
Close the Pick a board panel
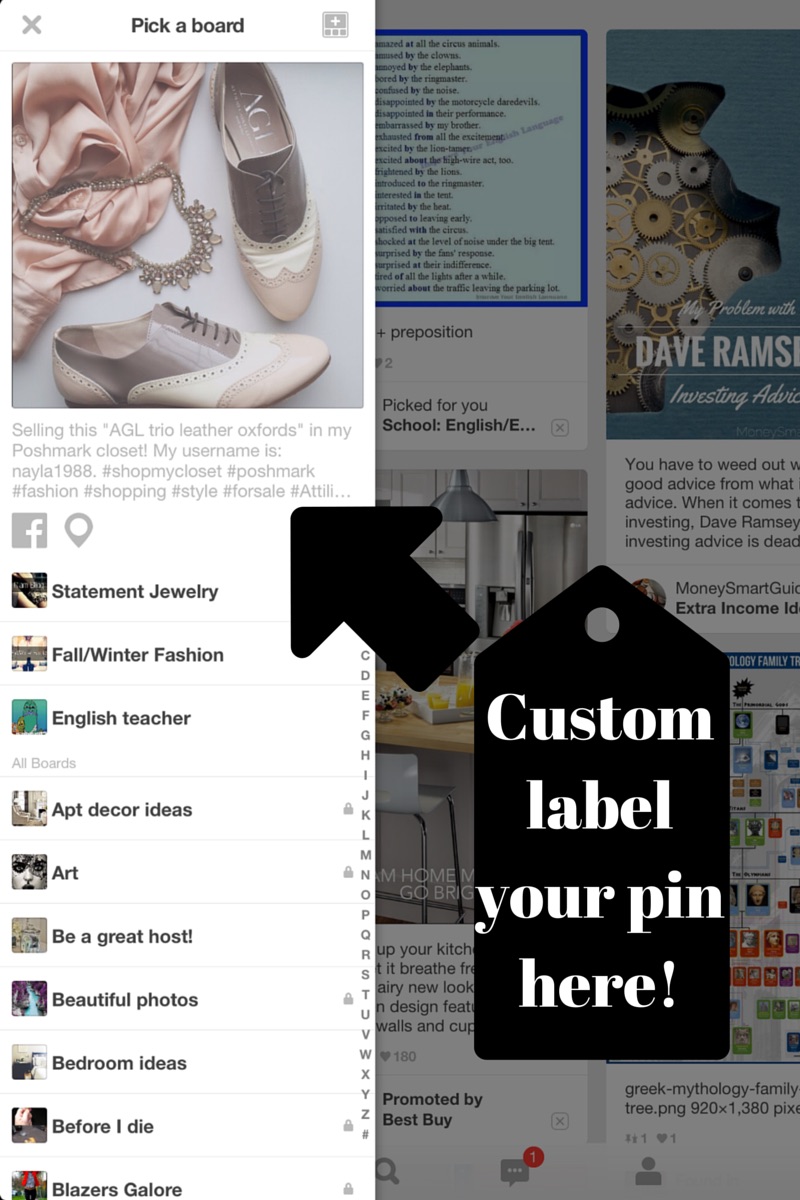(x=32, y=25)
